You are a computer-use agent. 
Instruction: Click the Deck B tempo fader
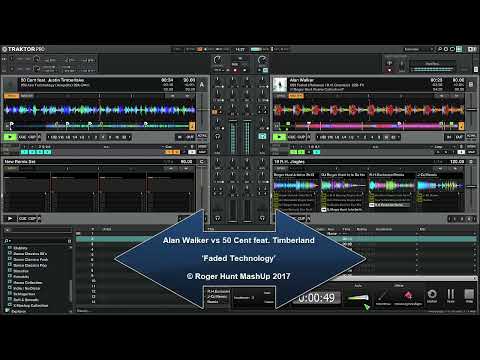click(x=471, y=109)
